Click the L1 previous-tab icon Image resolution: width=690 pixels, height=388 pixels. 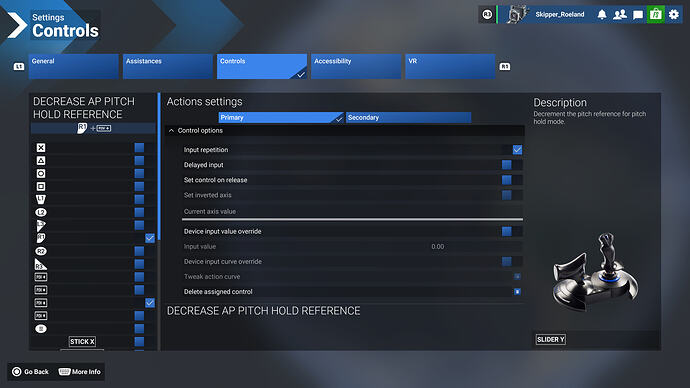[18, 66]
